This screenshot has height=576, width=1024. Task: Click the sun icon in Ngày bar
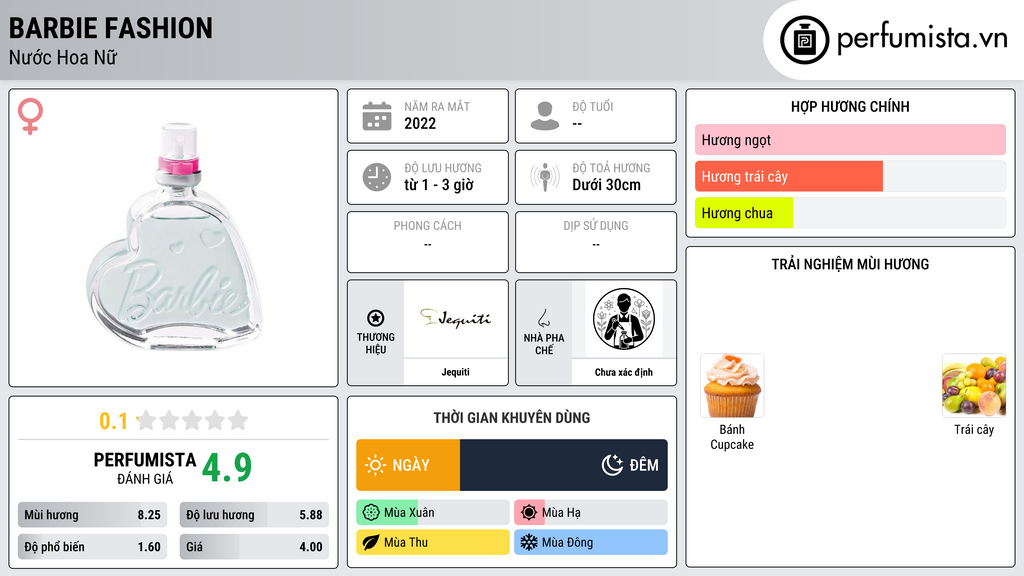coord(375,465)
